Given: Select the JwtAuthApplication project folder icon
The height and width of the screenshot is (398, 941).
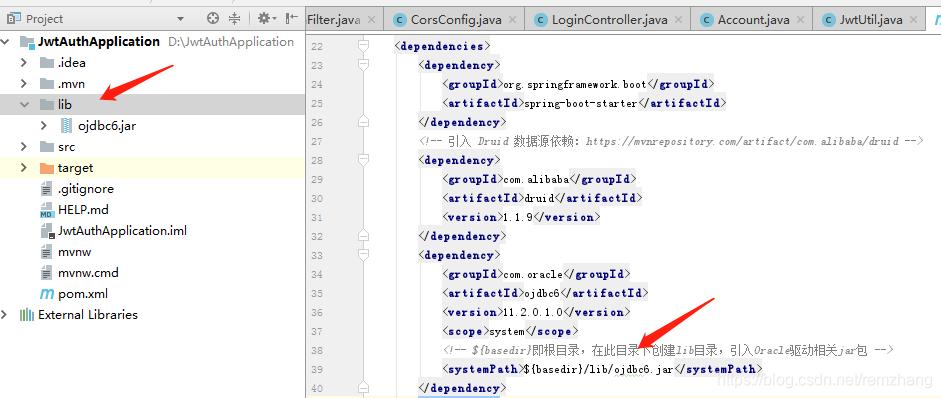Looking at the screenshot, I should [27, 41].
